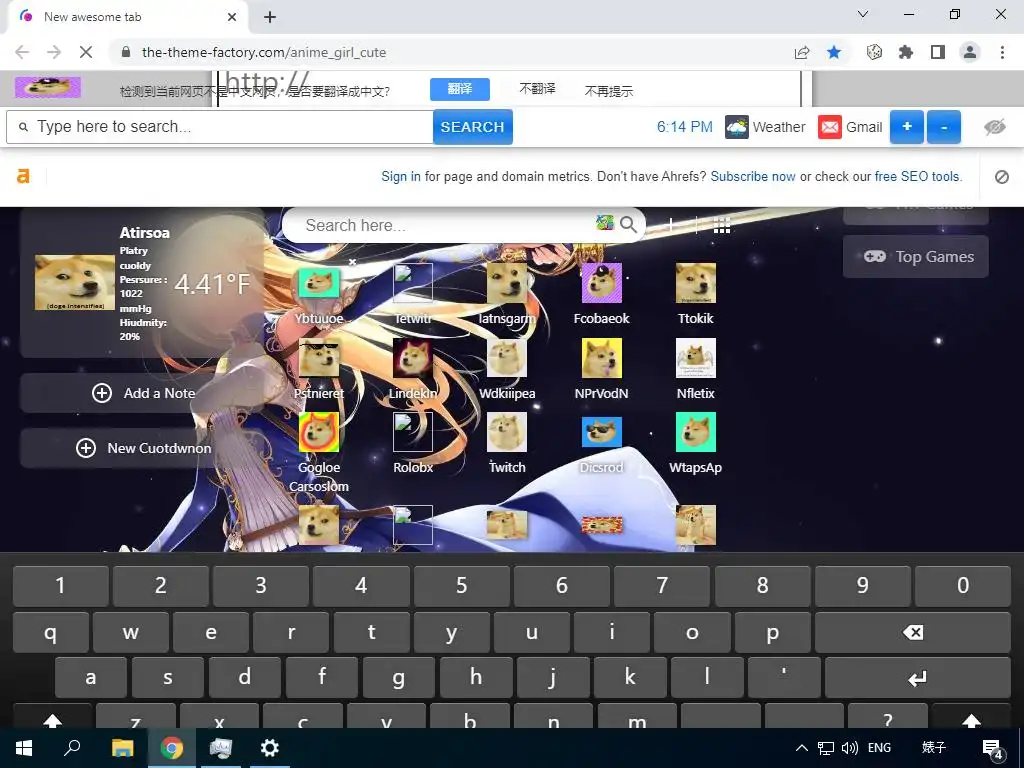
Task: Click the dice extension icon
Action: [874, 52]
